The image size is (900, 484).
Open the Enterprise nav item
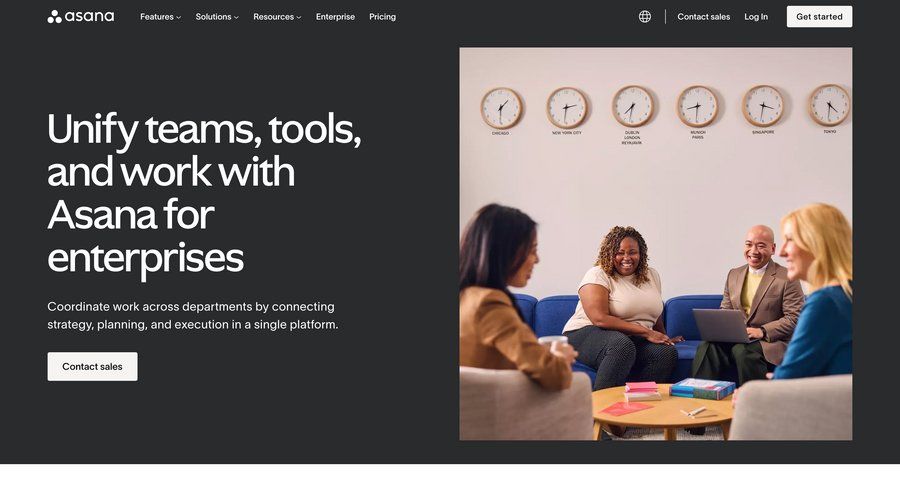tap(335, 17)
